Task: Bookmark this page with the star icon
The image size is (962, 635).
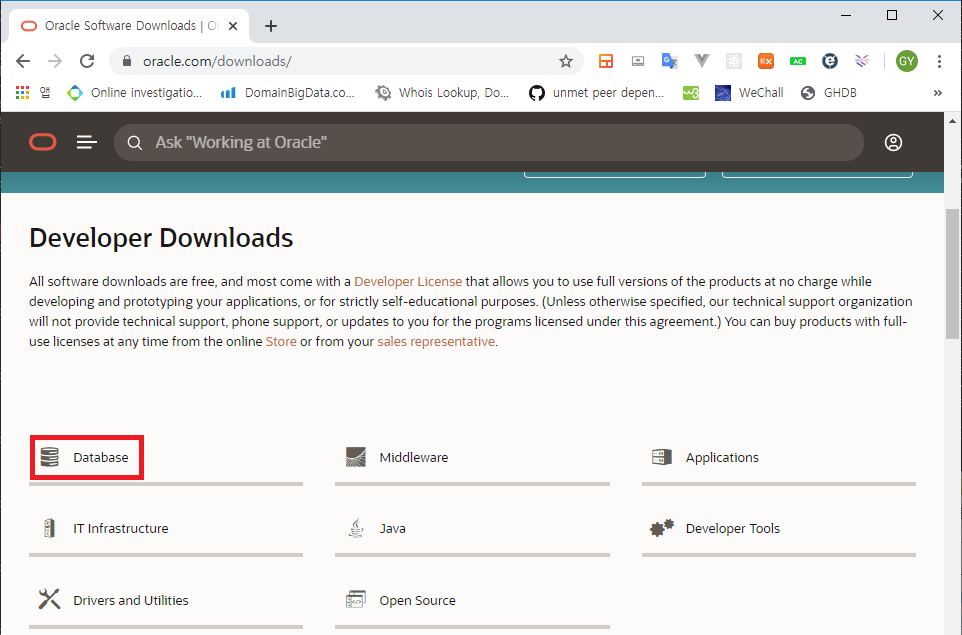Action: (x=566, y=61)
